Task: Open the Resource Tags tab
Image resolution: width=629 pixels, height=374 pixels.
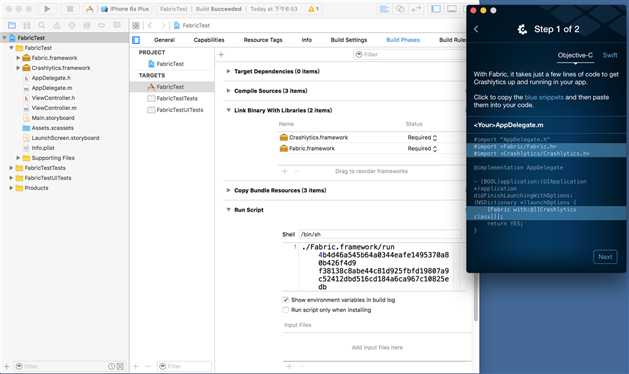Action: [x=263, y=40]
